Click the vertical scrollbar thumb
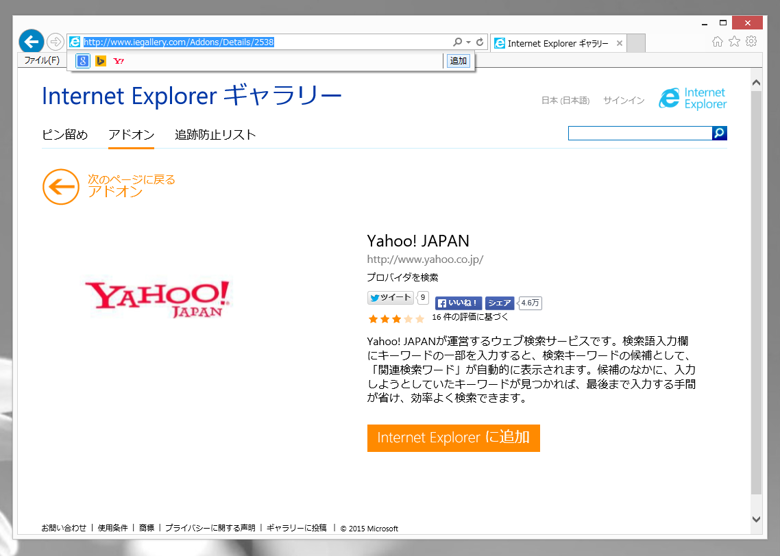This screenshot has height=556, width=780. (x=756, y=292)
